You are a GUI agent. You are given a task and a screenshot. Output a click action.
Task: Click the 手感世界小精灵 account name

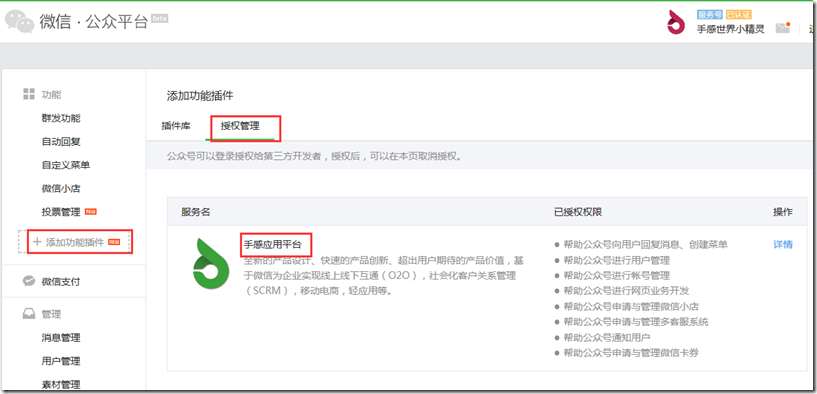[x=731, y=29]
